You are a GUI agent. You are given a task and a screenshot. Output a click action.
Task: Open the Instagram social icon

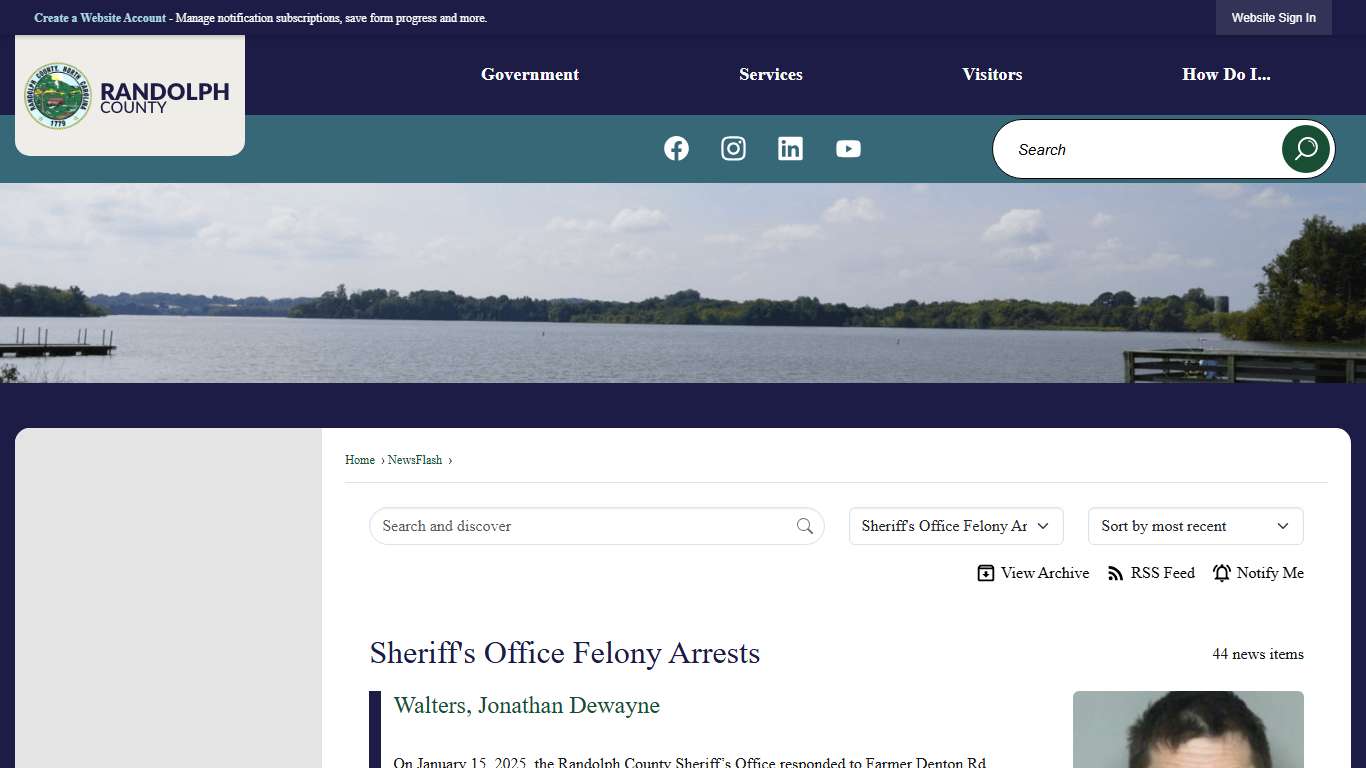tap(733, 149)
